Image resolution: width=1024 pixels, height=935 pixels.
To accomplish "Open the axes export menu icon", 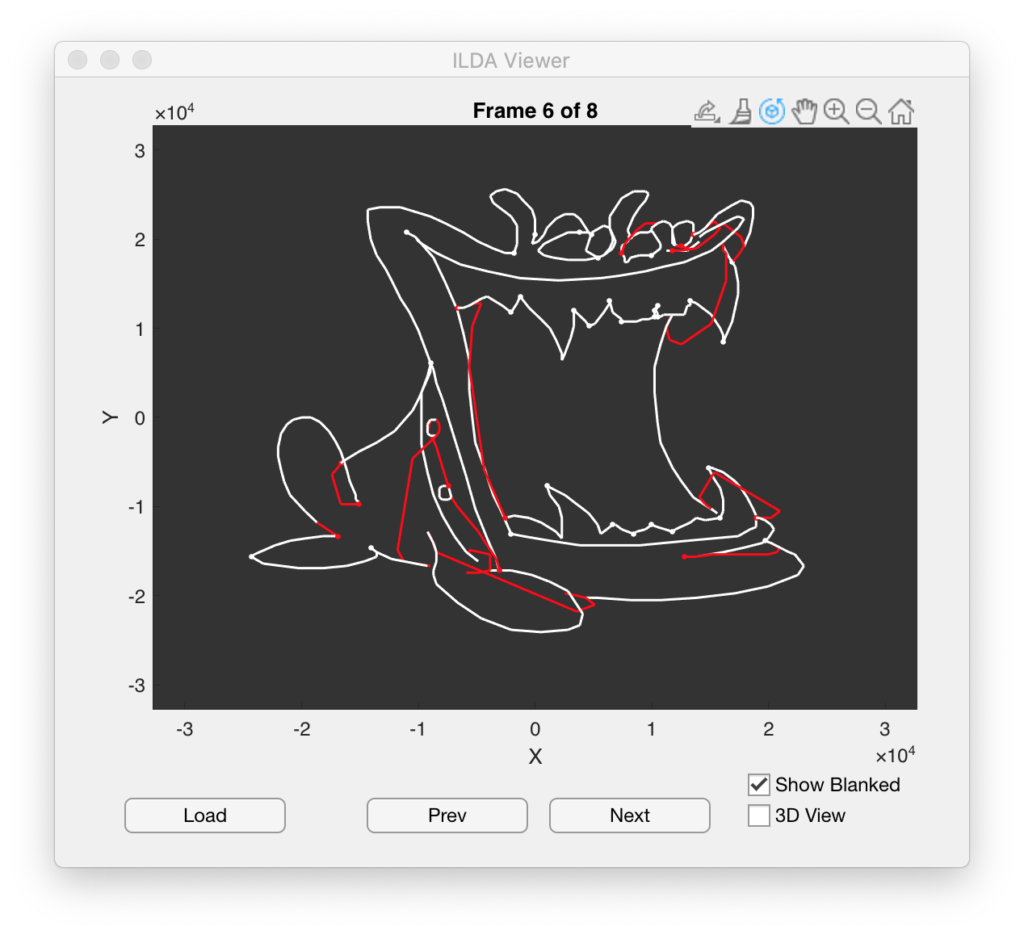I will point(706,111).
